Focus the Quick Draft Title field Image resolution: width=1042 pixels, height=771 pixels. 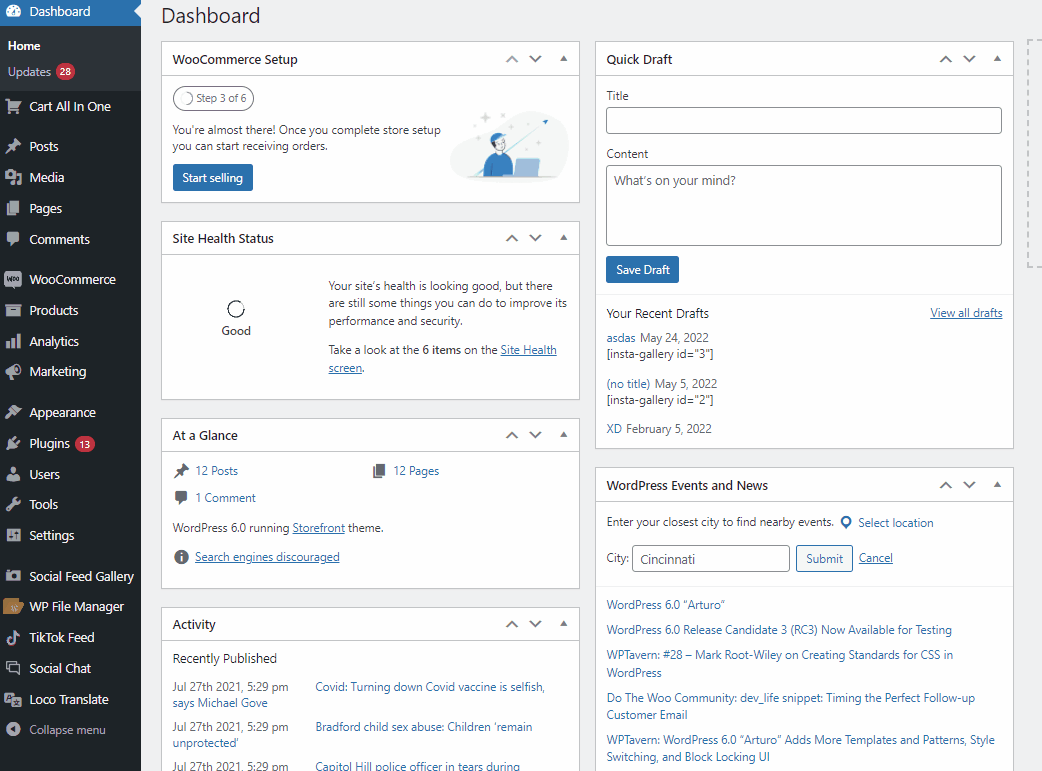pyautogui.click(x=803, y=120)
